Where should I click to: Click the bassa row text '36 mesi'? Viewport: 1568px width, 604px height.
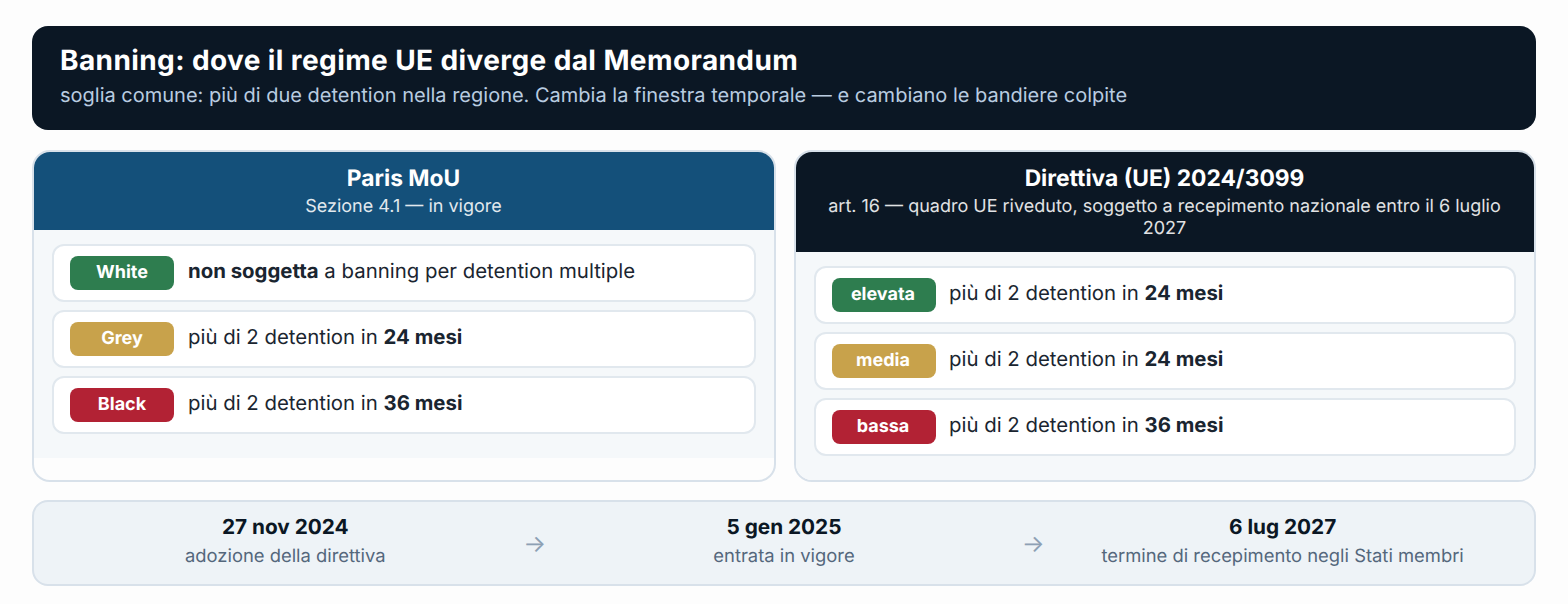coord(1184,425)
